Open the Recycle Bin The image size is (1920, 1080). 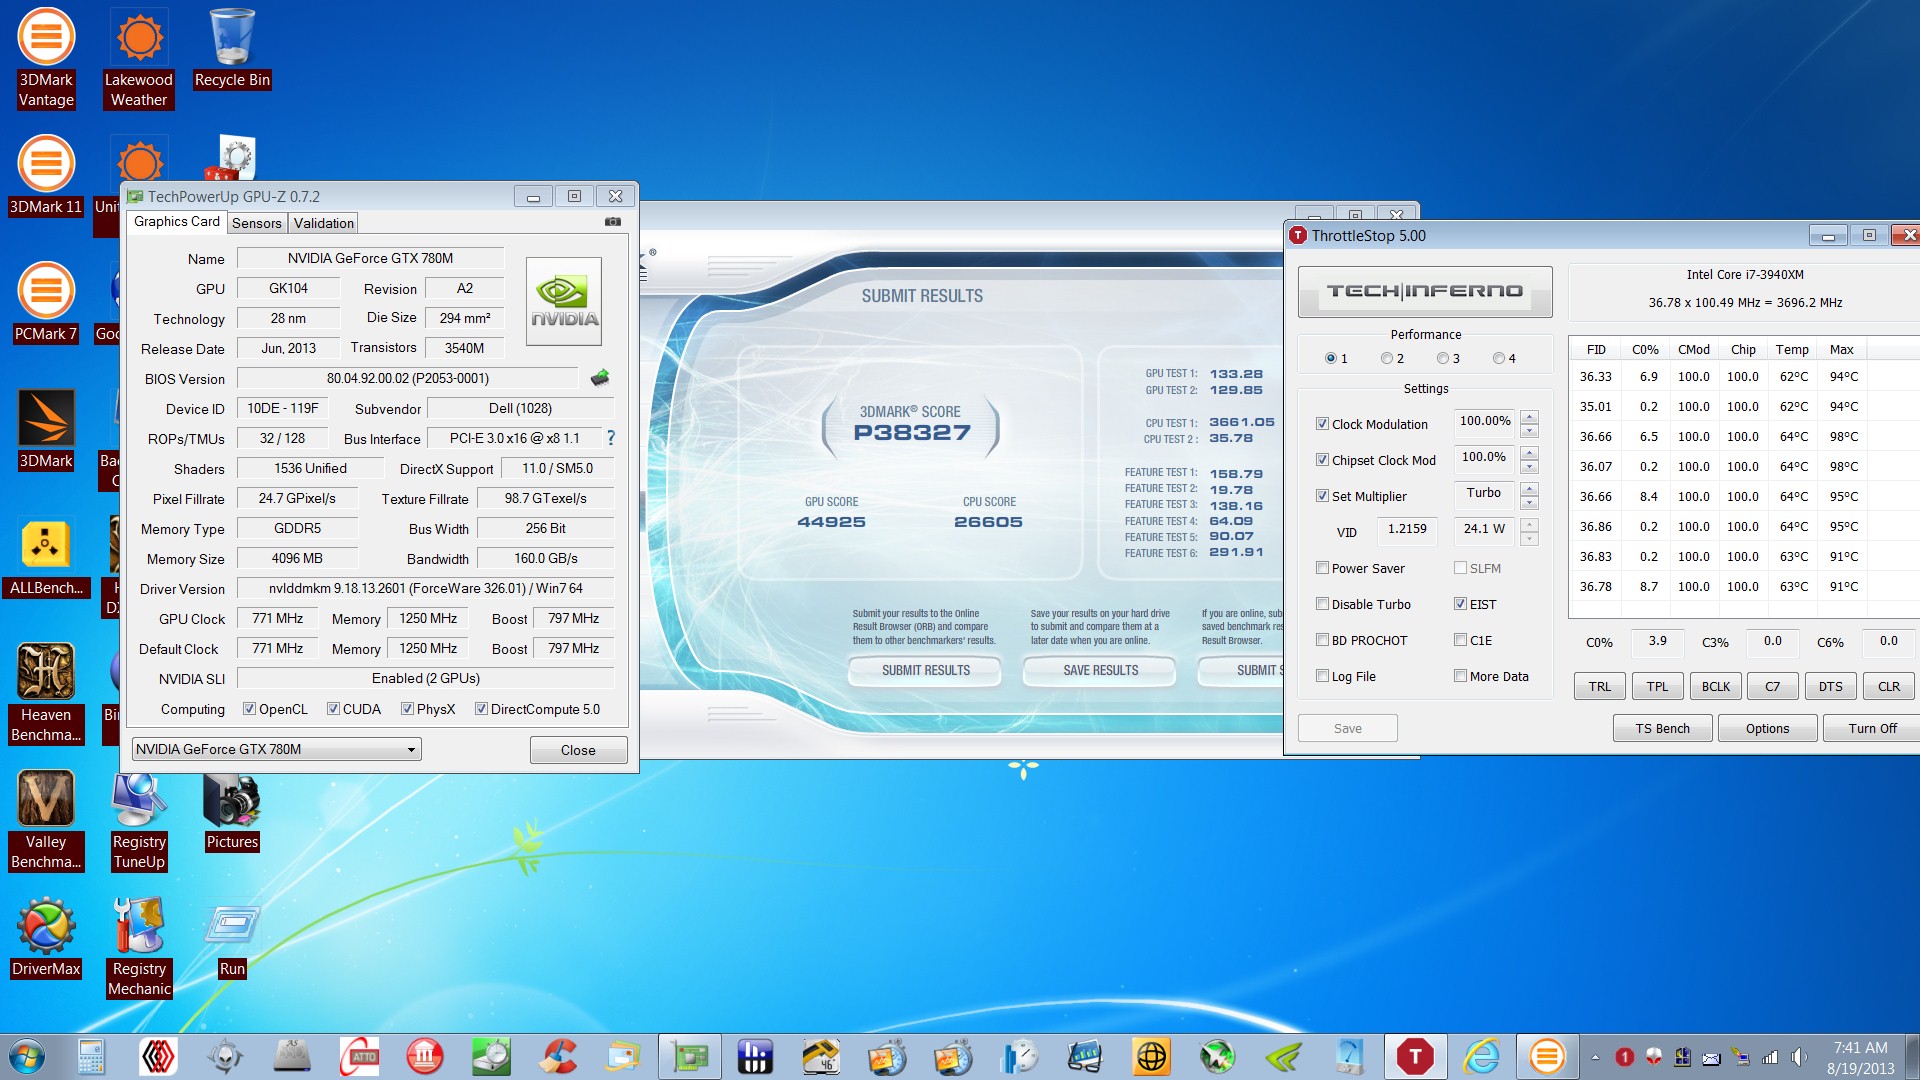coord(232,48)
